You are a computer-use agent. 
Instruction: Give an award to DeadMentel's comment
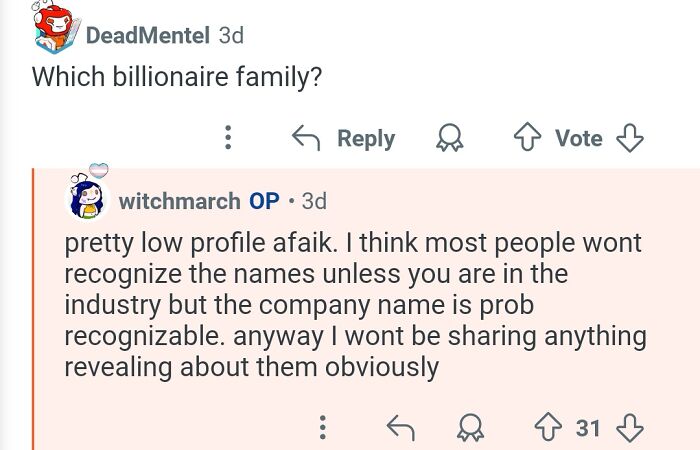click(451, 139)
